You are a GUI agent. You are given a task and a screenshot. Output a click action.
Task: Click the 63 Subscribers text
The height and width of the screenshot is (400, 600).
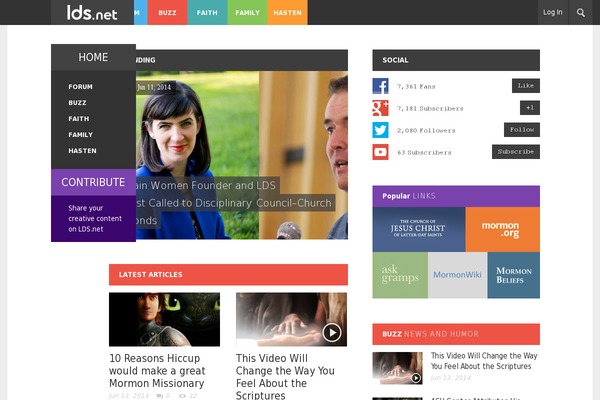[424, 152]
